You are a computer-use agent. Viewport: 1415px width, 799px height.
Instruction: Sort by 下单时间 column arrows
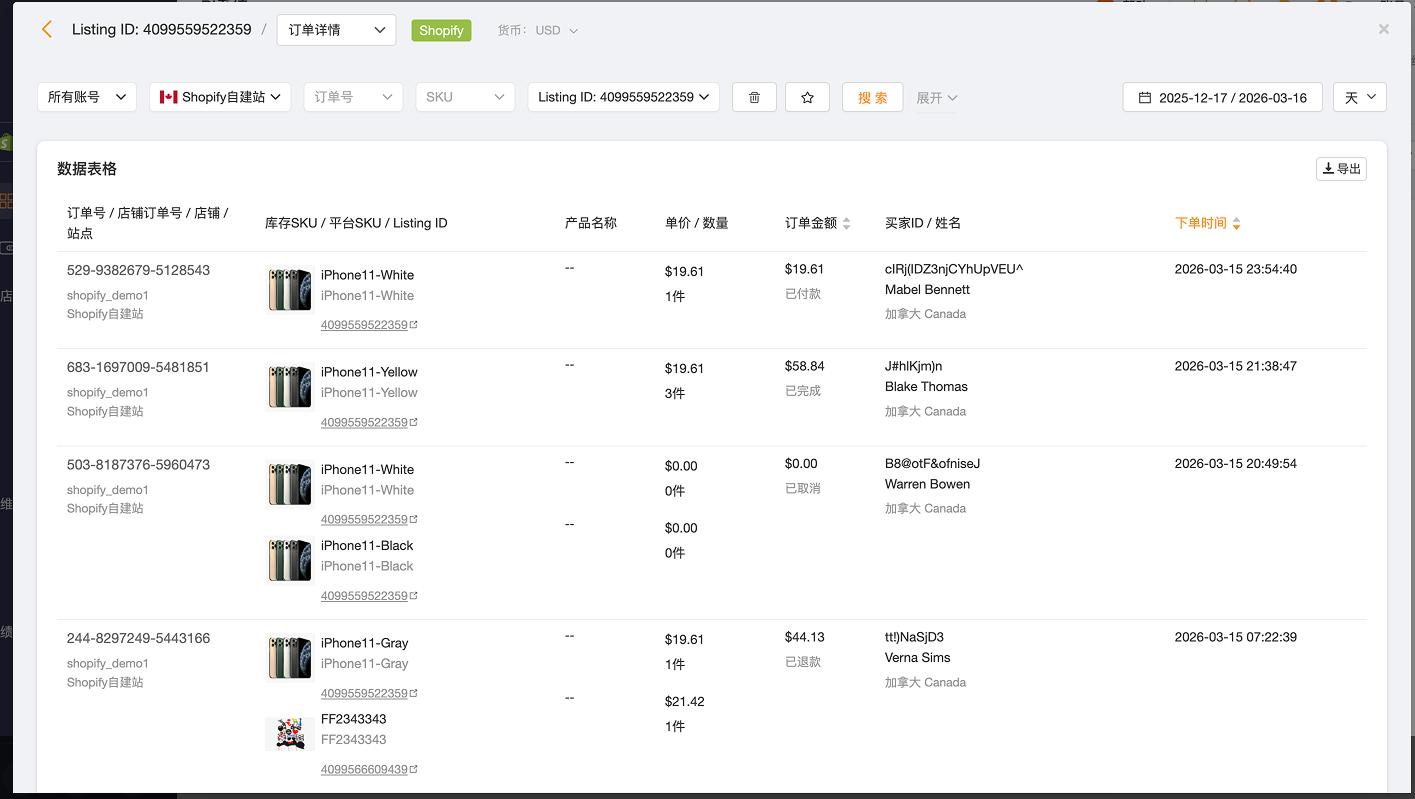pyautogui.click(x=1236, y=224)
